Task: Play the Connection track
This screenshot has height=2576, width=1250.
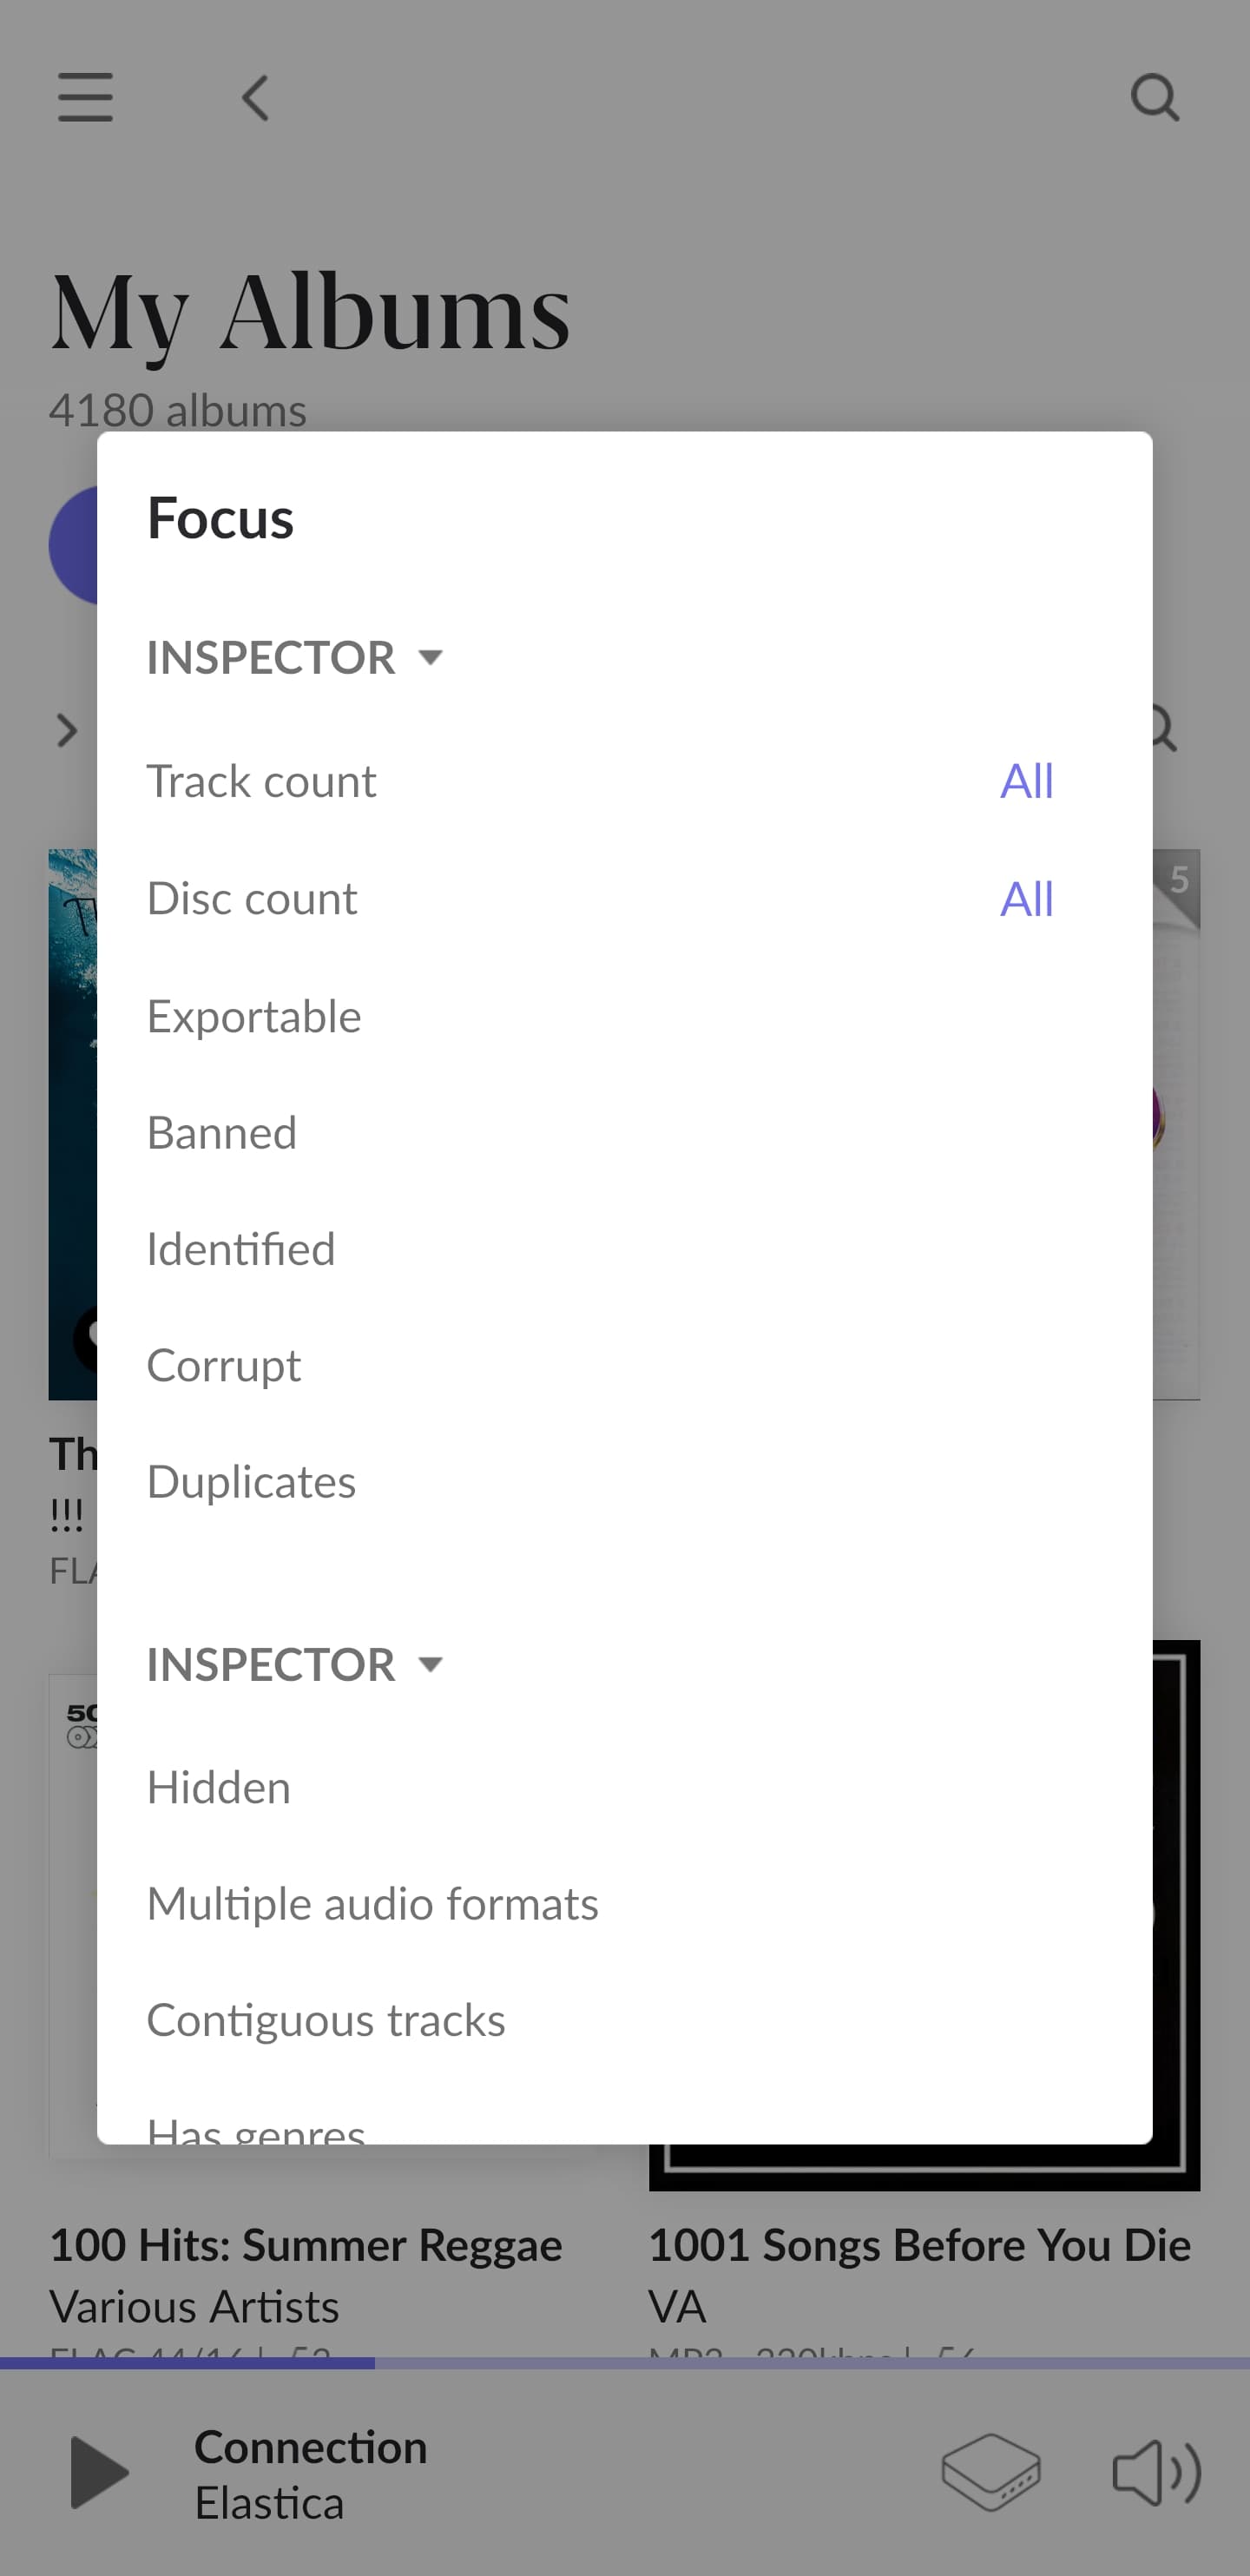Action: coord(100,2472)
